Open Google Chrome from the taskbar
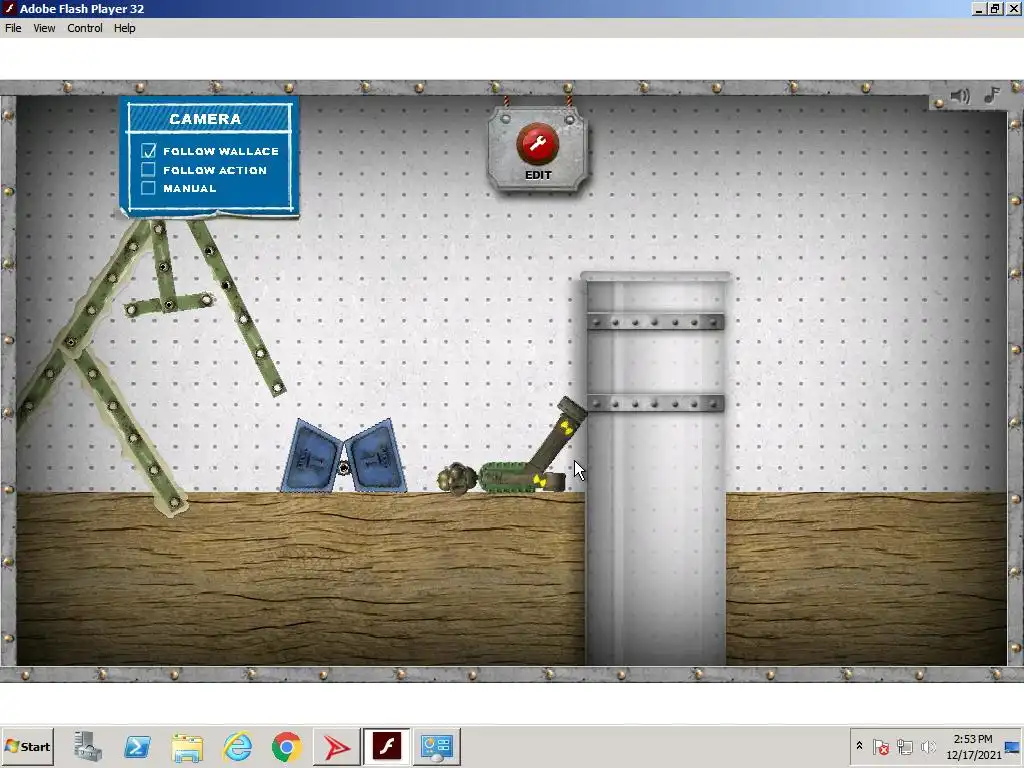1024x768 pixels. 287,746
